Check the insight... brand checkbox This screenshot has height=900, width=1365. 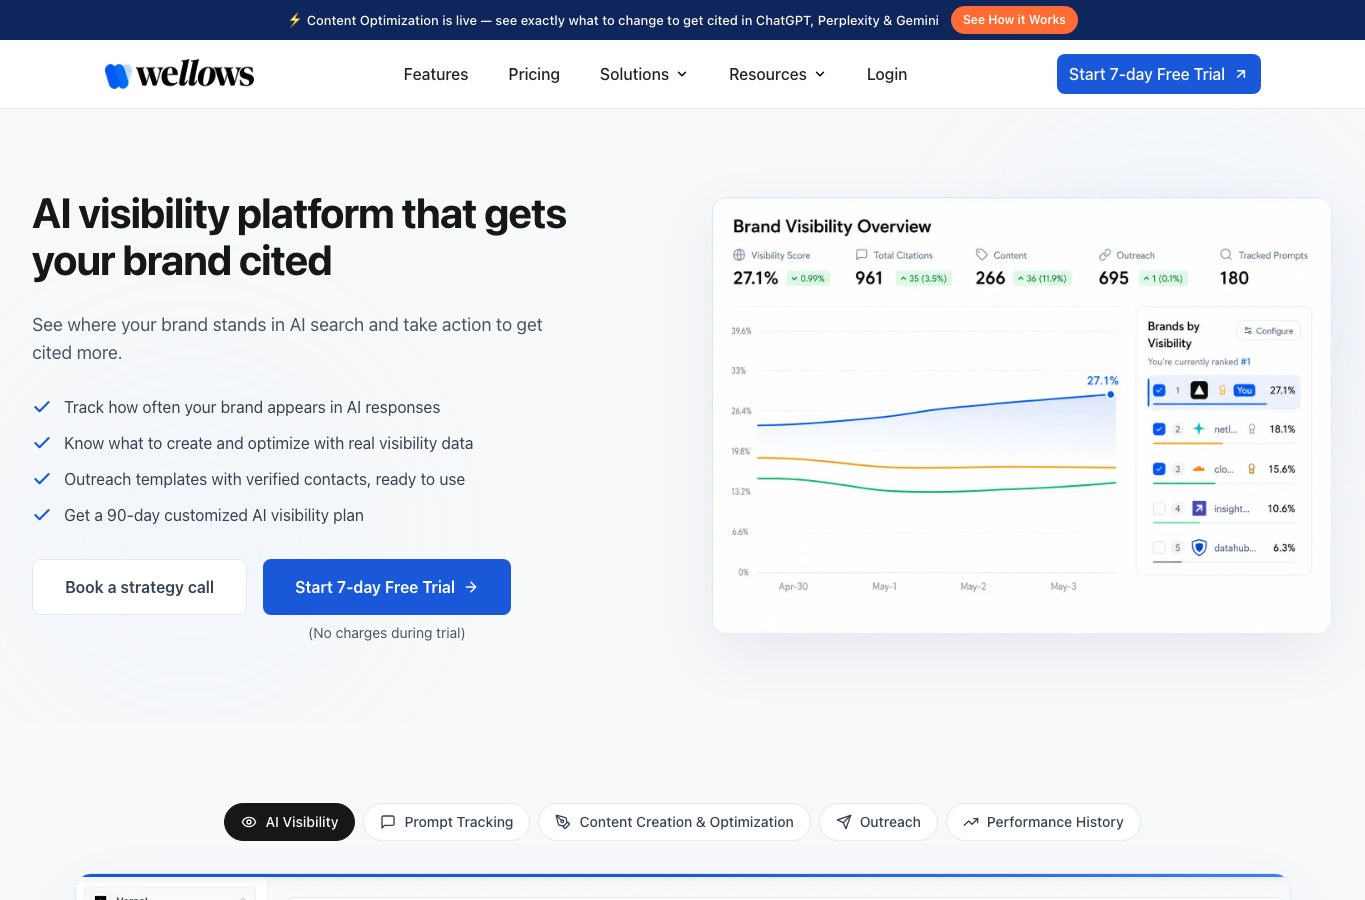(x=1159, y=508)
